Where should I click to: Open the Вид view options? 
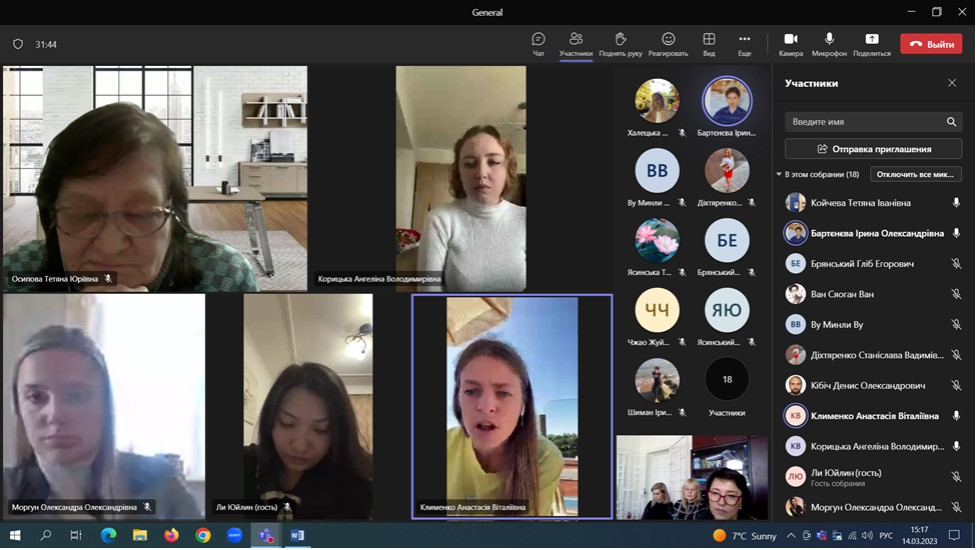(x=709, y=44)
